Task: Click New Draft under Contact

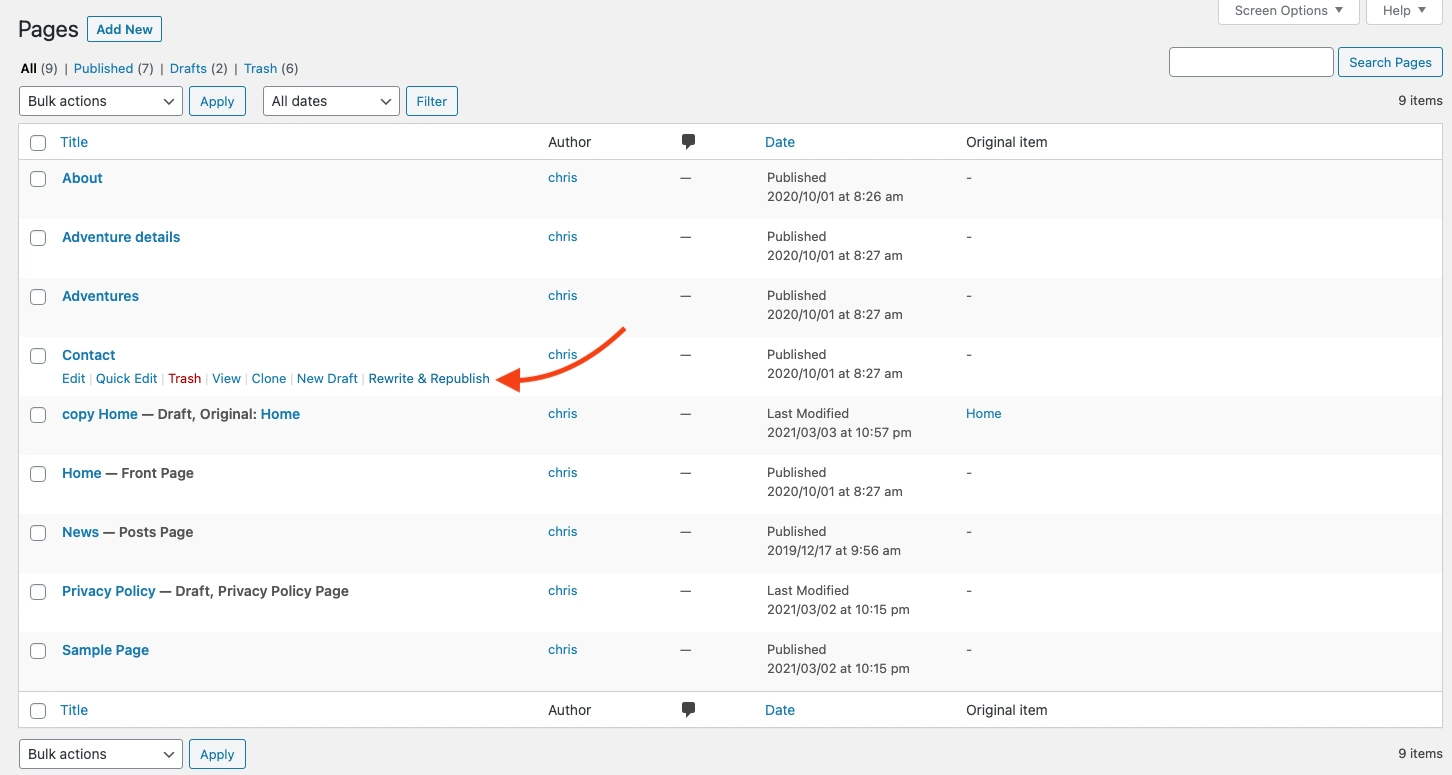Action: (327, 378)
